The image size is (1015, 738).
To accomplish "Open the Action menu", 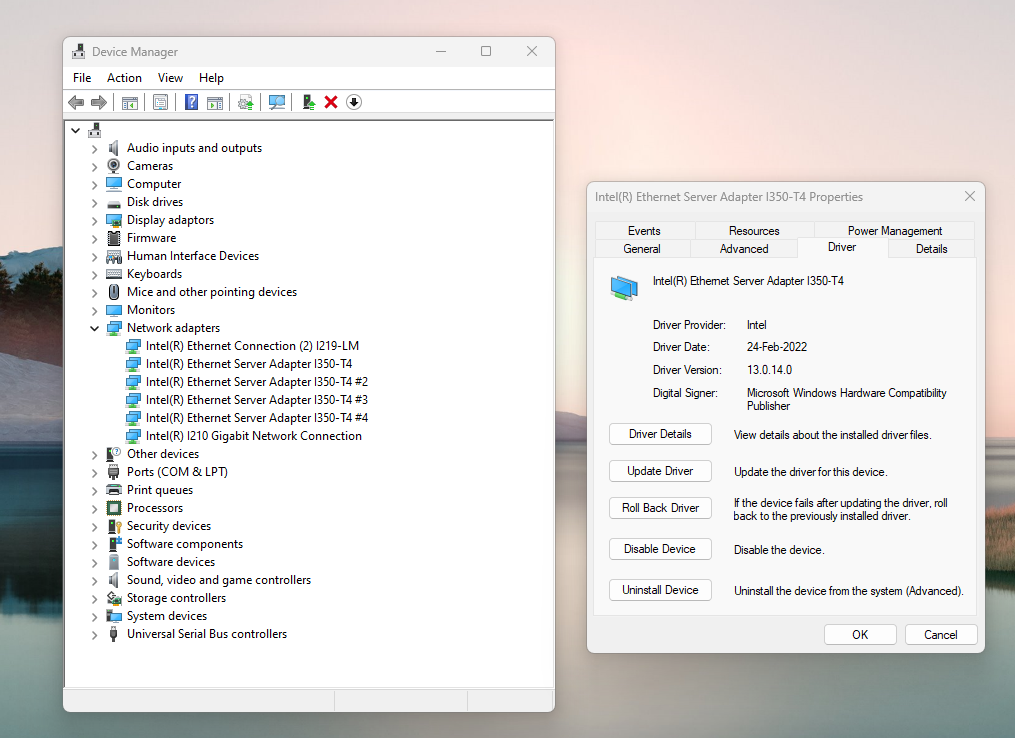I will point(124,77).
